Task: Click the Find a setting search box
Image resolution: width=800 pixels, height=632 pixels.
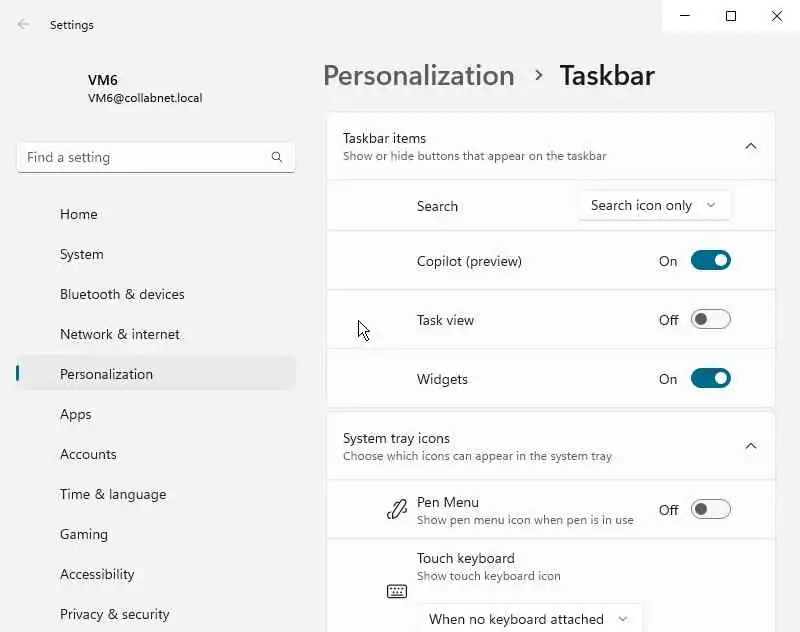Action: 140,157
